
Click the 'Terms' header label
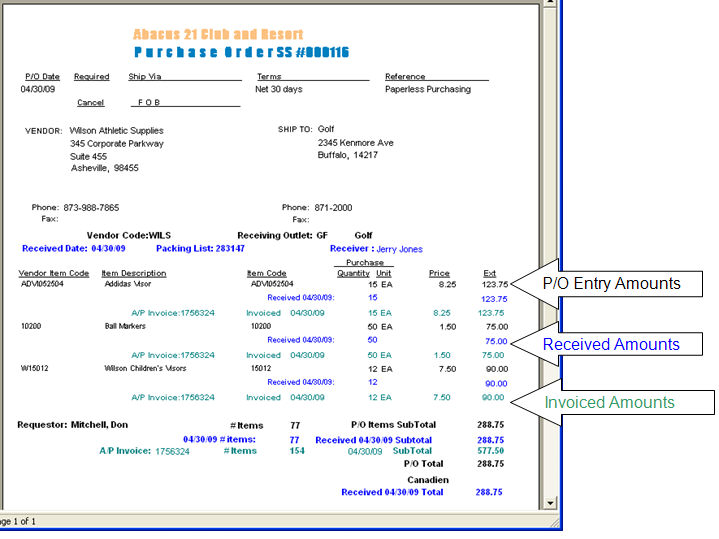[x=269, y=77]
